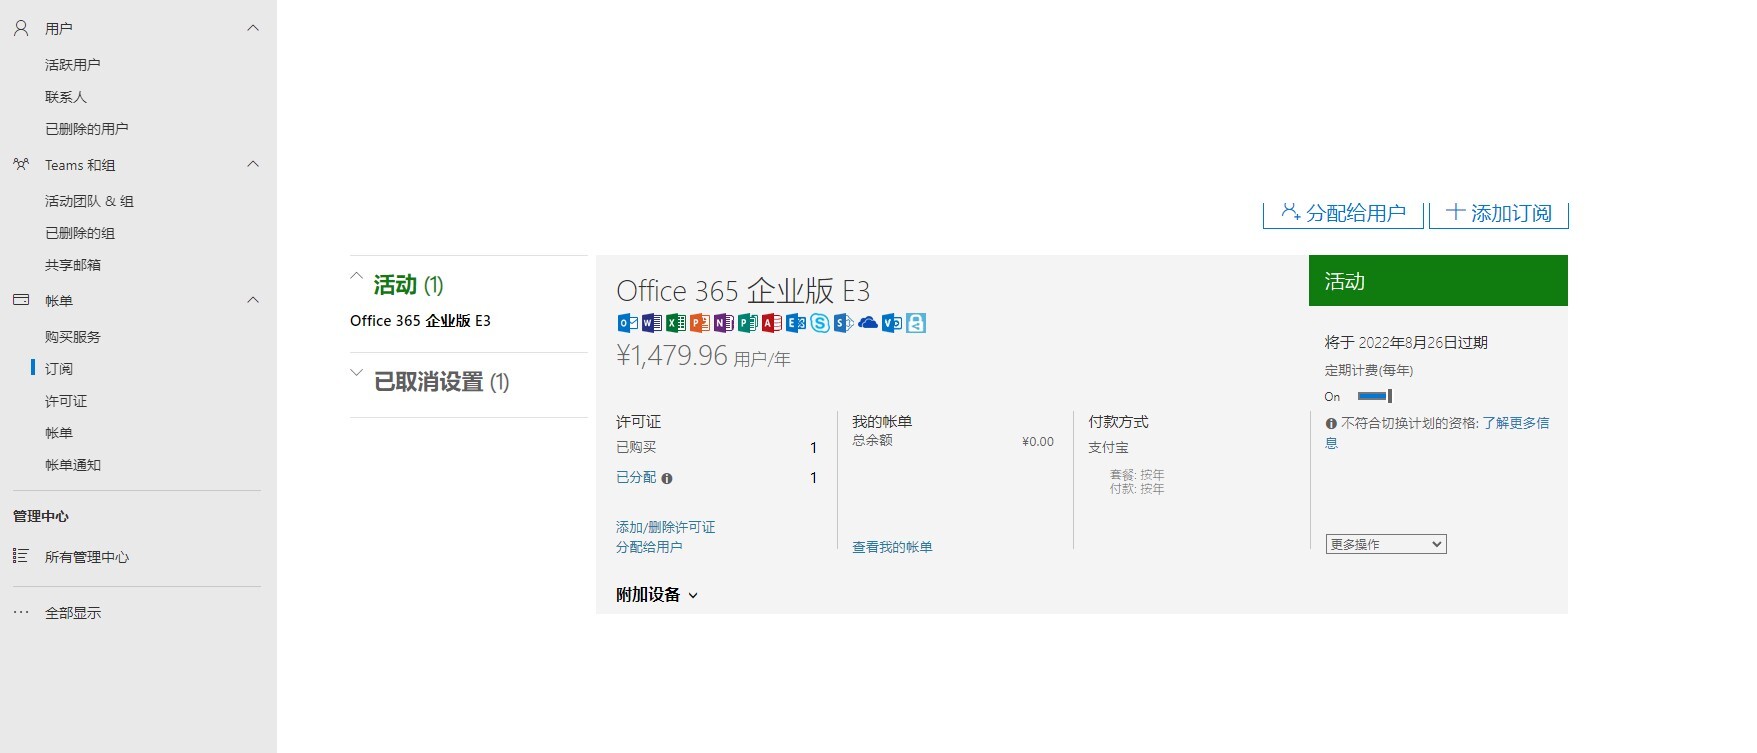Screen dimensions: 1757x753
Task: Click the Teams 和组 icon in sidebar
Action: (x=21, y=165)
